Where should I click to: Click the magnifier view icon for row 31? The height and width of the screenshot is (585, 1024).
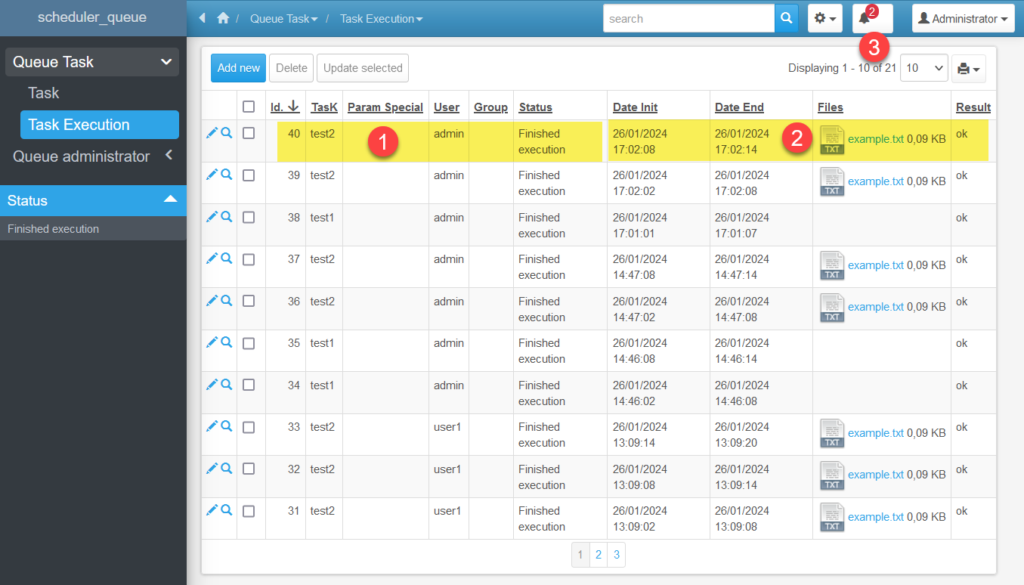click(x=227, y=510)
